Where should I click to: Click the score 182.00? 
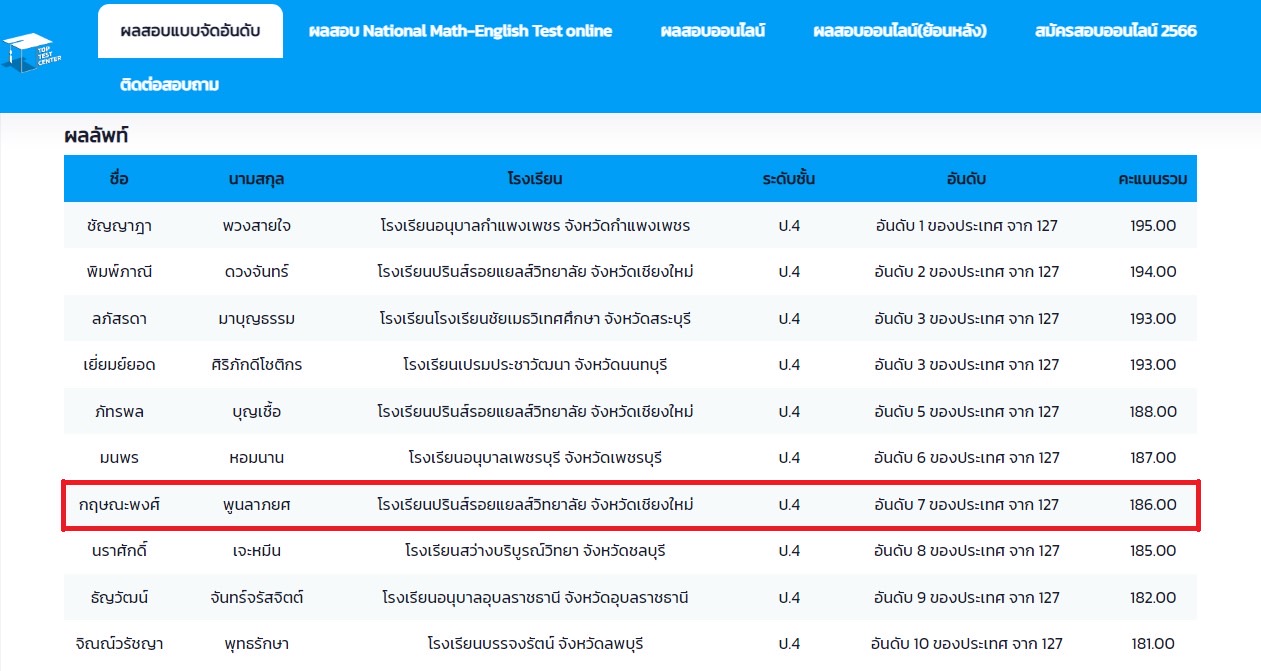tap(1153, 598)
